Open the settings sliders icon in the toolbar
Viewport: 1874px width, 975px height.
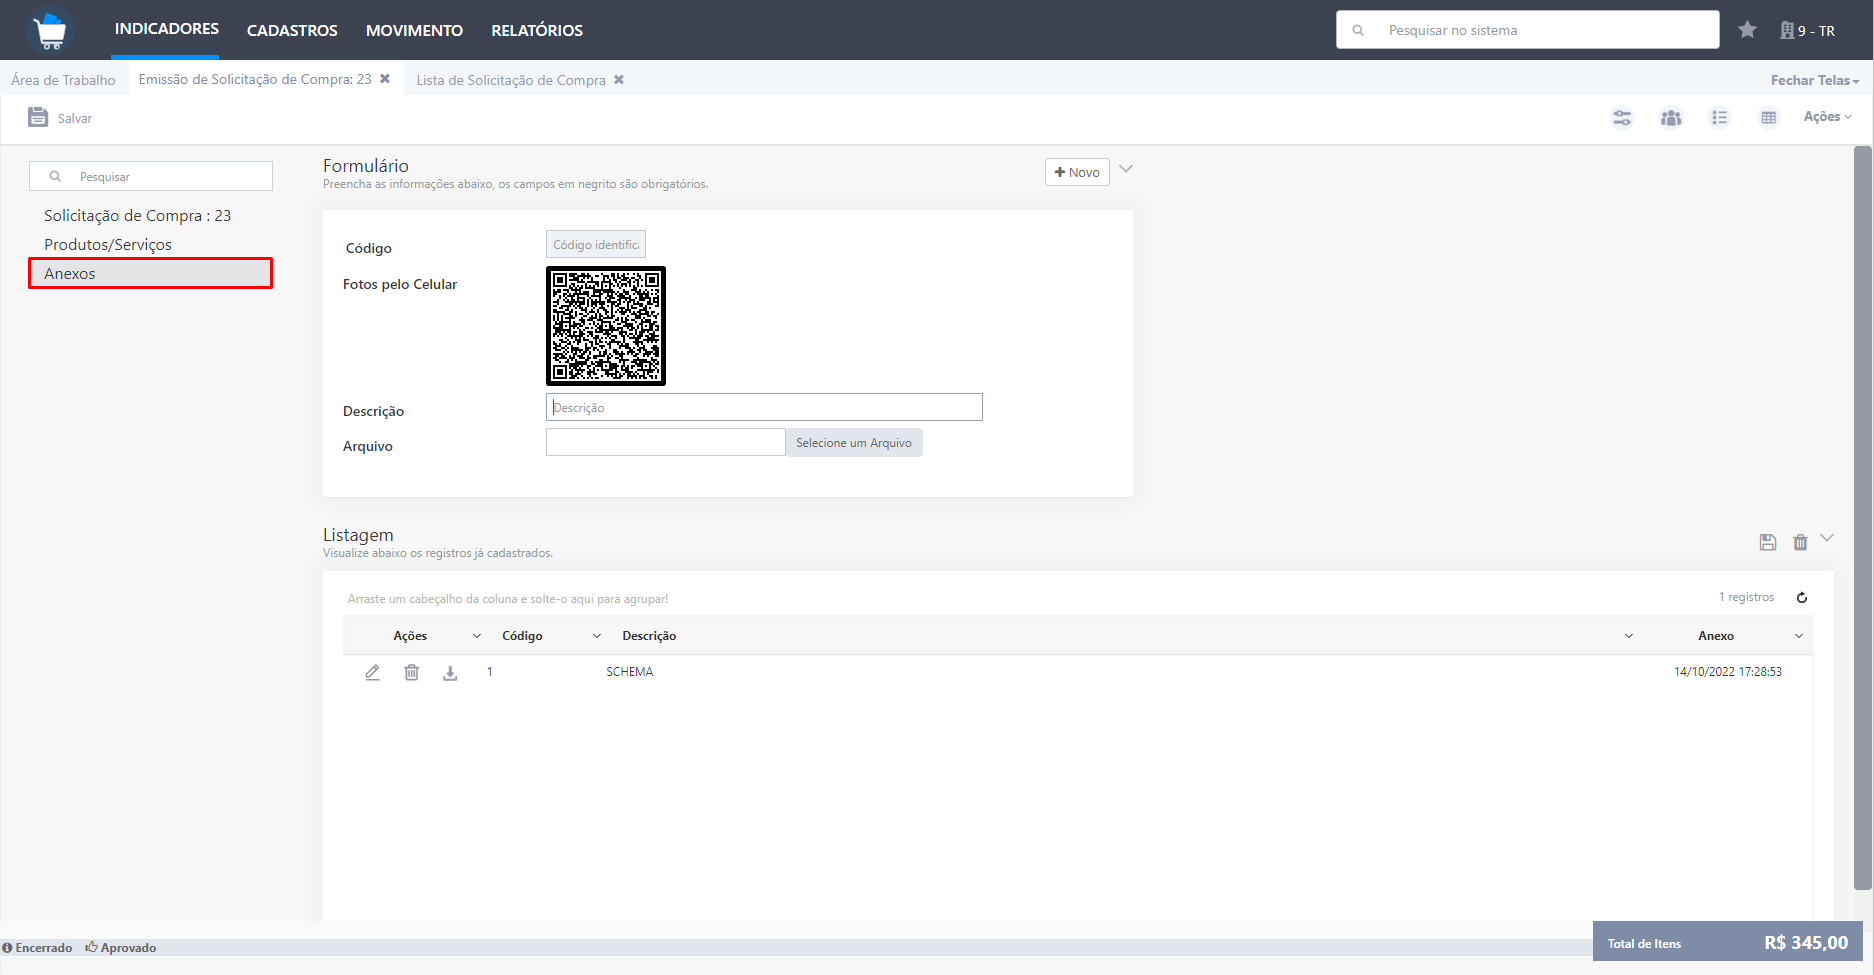1622,118
